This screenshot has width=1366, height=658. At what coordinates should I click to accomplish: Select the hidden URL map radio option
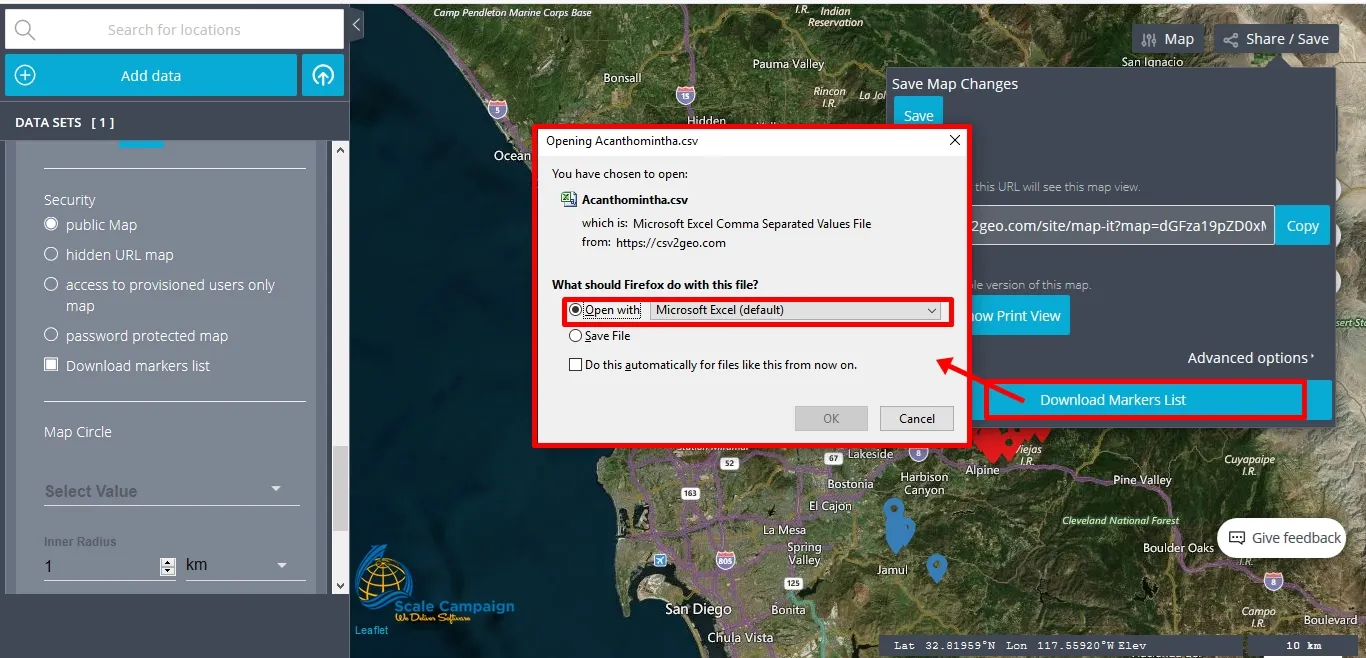click(52, 254)
